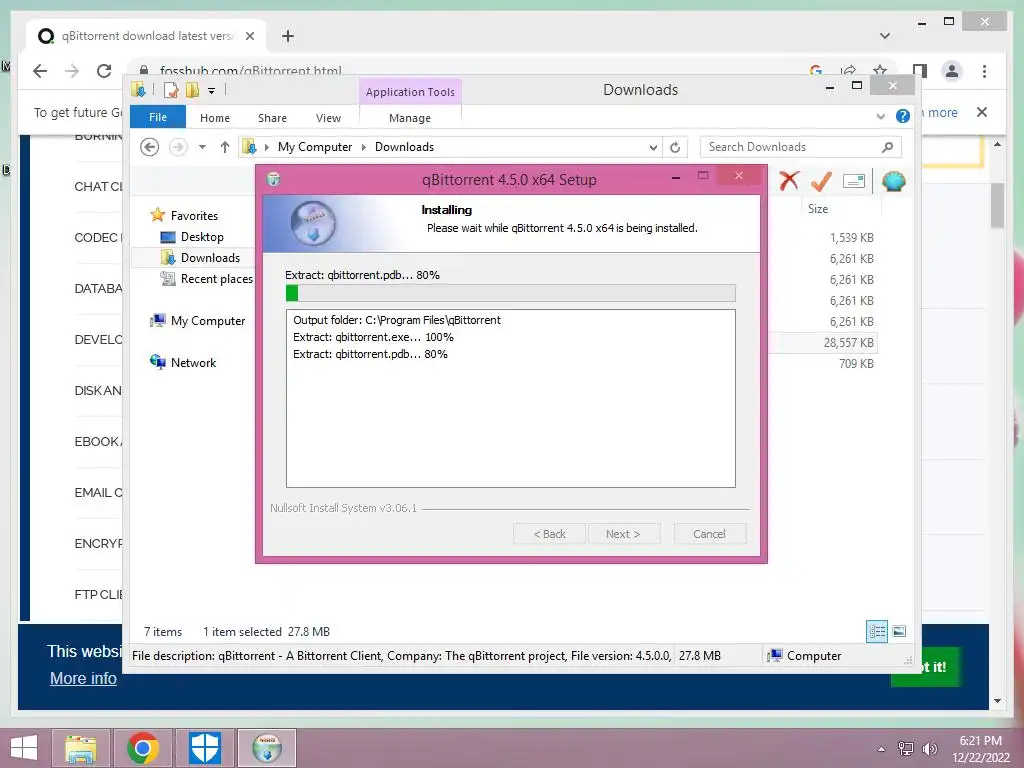Image resolution: width=1024 pixels, height=768 pixels.
Task: Click the rename icon in the Explorer toolbar
Action: tap(854, 181)
